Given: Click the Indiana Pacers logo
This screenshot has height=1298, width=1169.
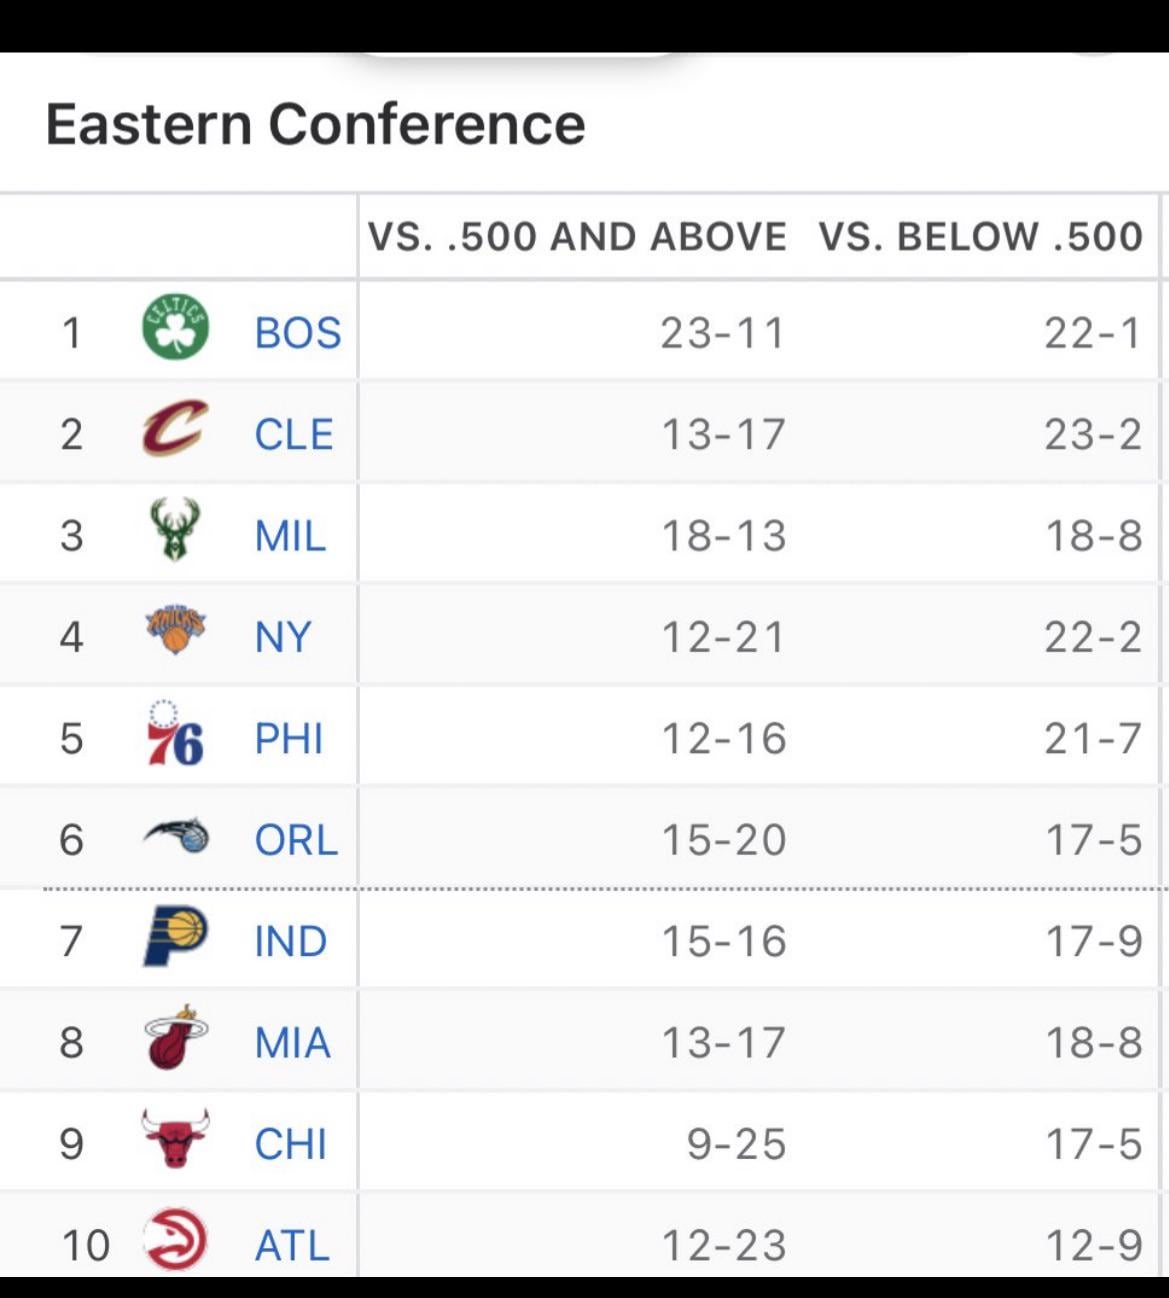Looking at the screenshot, I should tap(175, 937).
